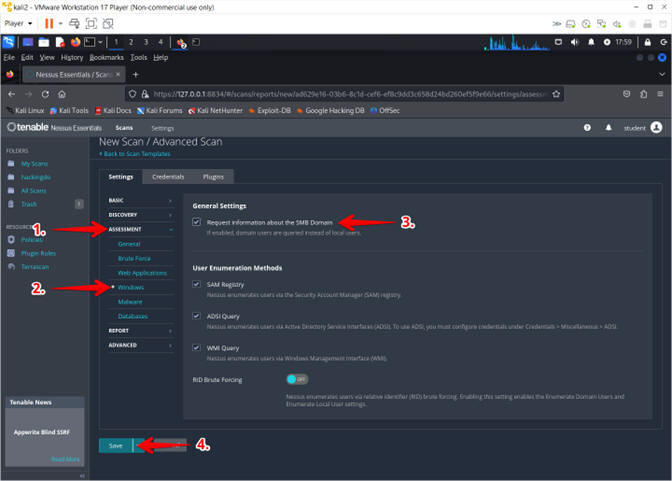This screenshot has width=672, height=481.
Task: Open the Nessus notifications bell icon
Action: 608,128
